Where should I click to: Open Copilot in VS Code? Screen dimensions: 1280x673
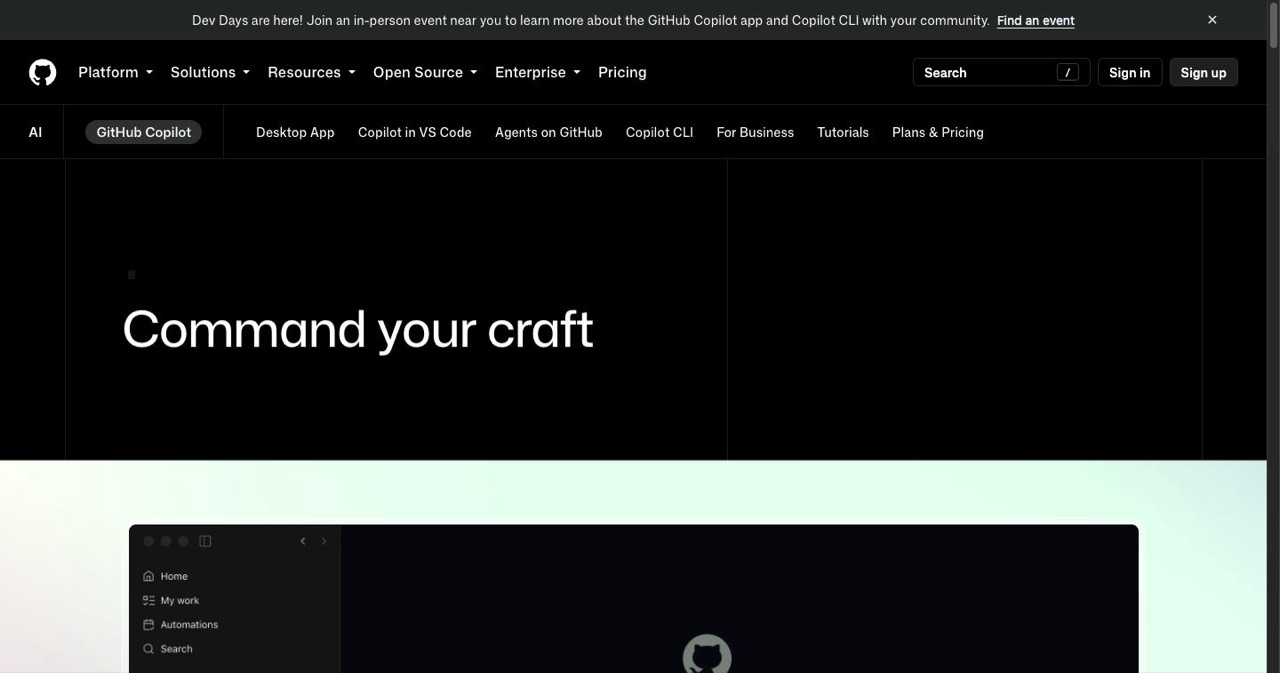[x=415, y=132]
